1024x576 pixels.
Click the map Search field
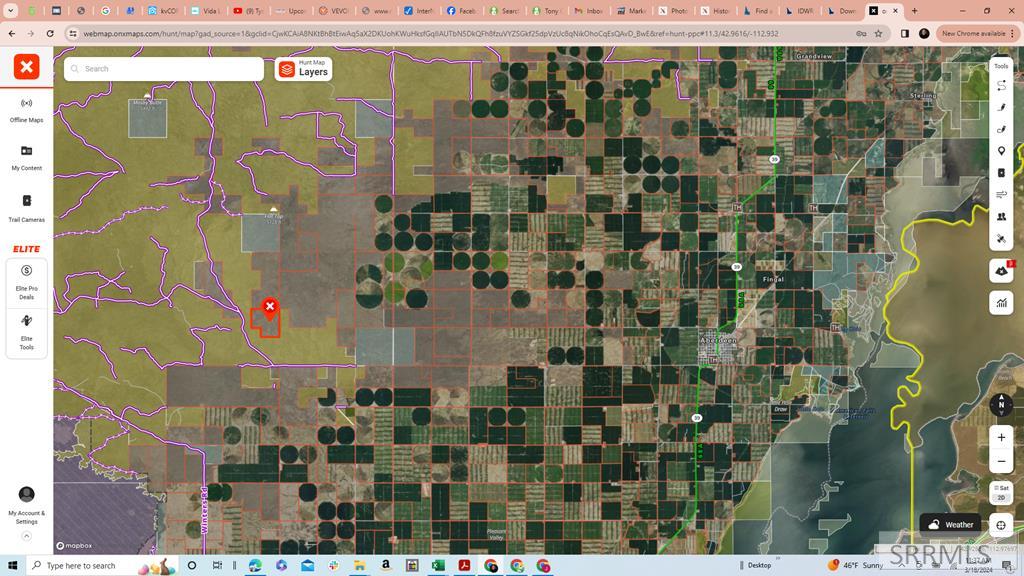(x=165, y=69)
